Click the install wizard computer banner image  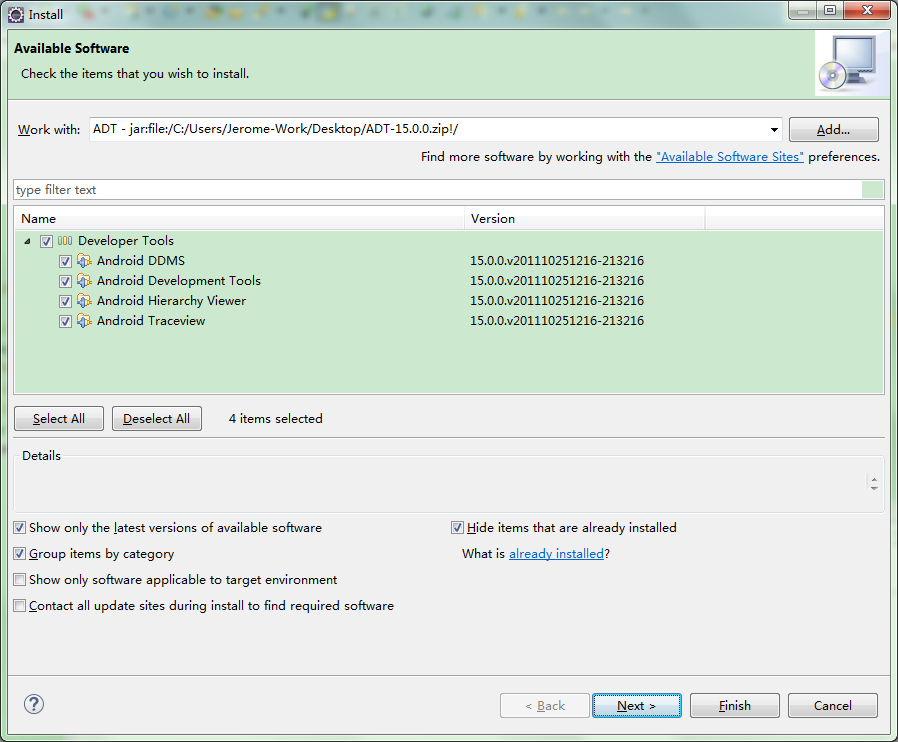[852, 63]
